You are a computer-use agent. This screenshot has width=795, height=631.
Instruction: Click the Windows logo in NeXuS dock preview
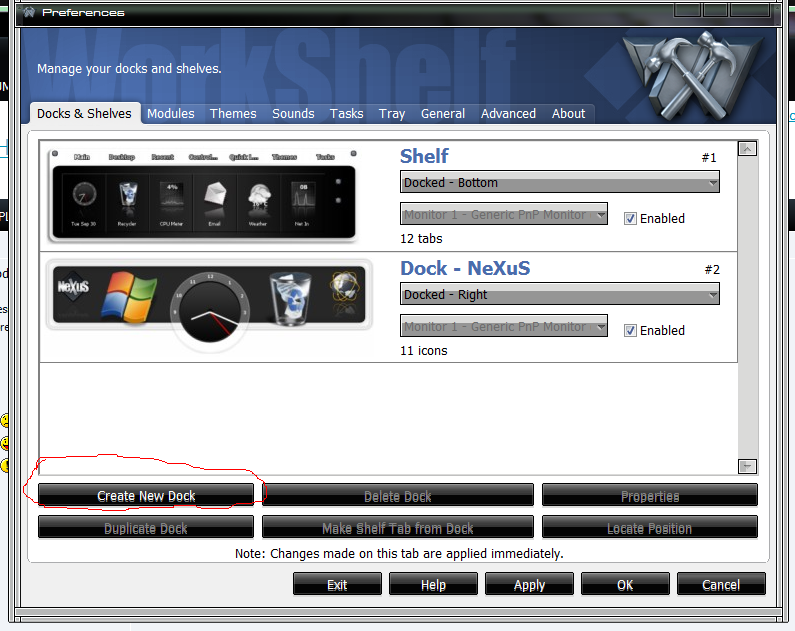tap(131, 295)
